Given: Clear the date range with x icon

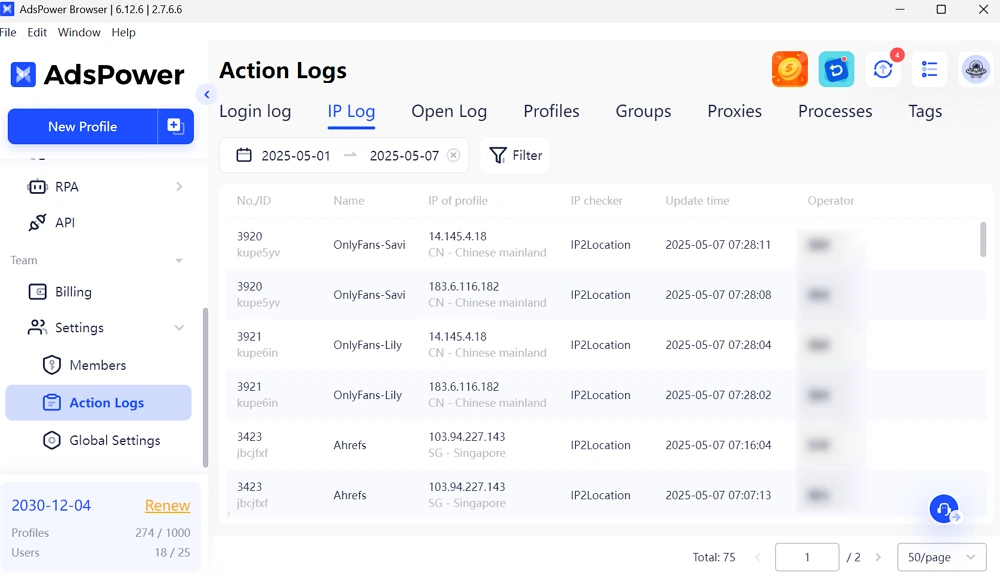Looking at the screenshot, I should (453, 156).
